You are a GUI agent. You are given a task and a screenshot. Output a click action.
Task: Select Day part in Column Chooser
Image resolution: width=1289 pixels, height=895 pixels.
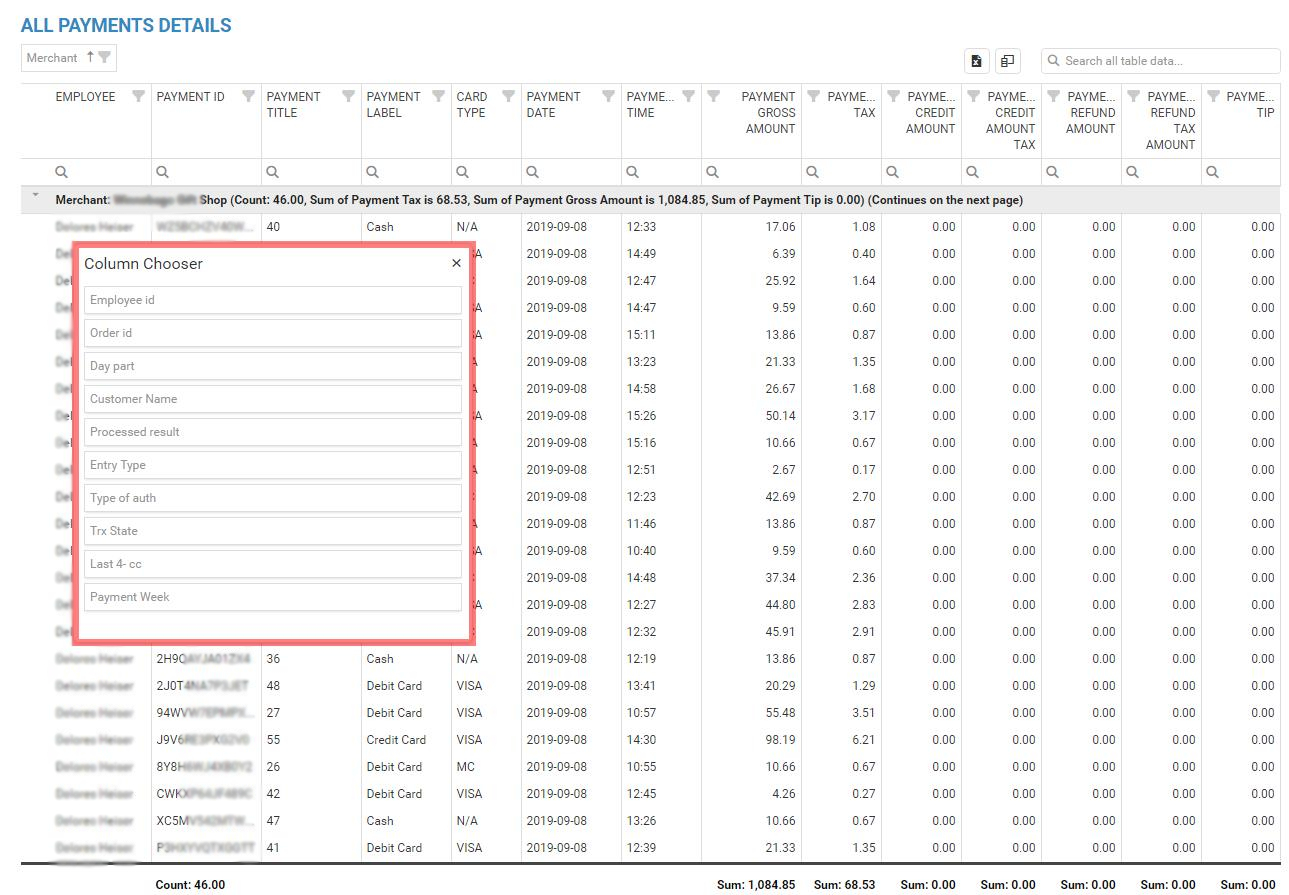point(273,366)
